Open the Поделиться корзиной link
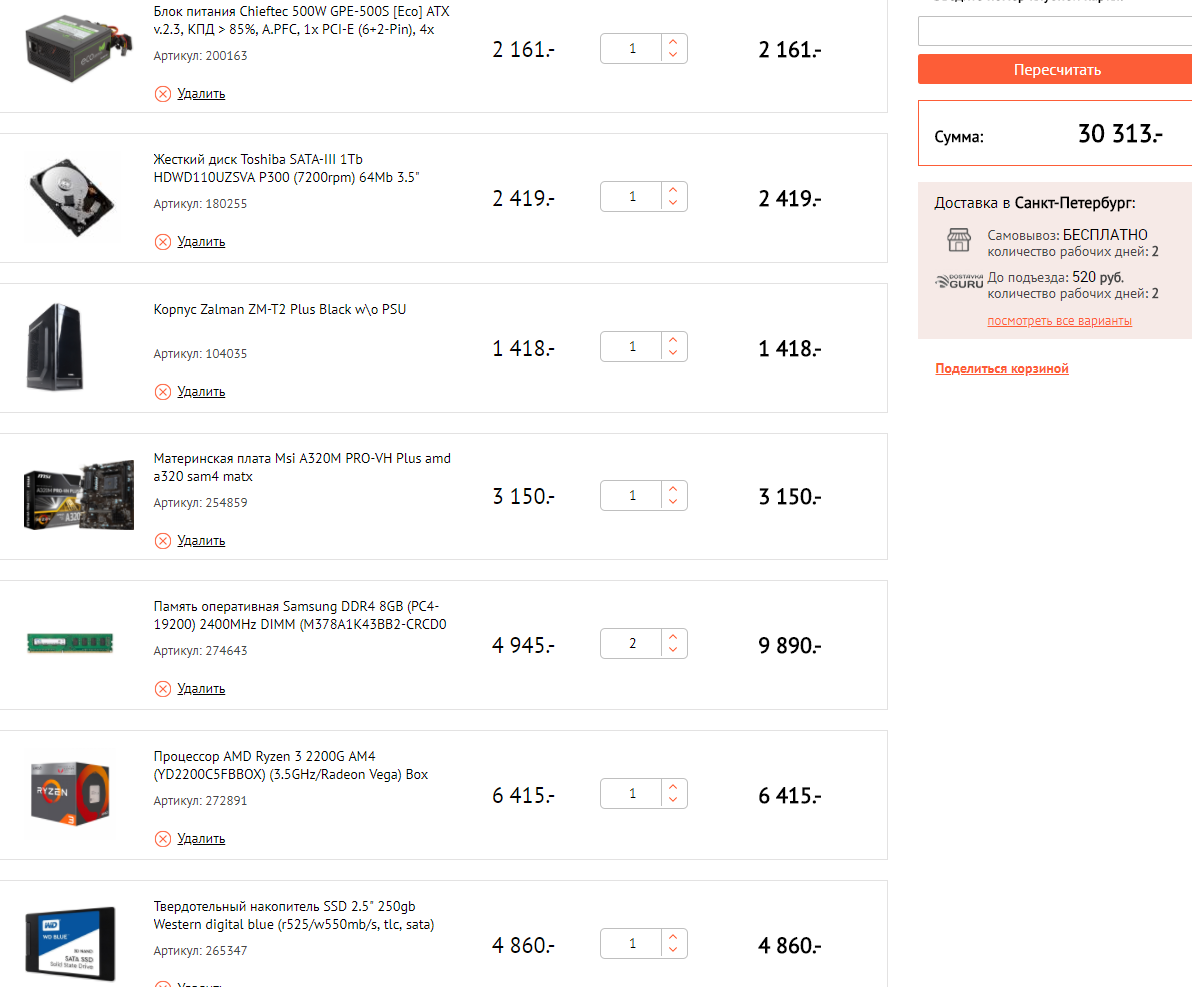This screenshot has height=987, width=1192. coord(1002,369)
